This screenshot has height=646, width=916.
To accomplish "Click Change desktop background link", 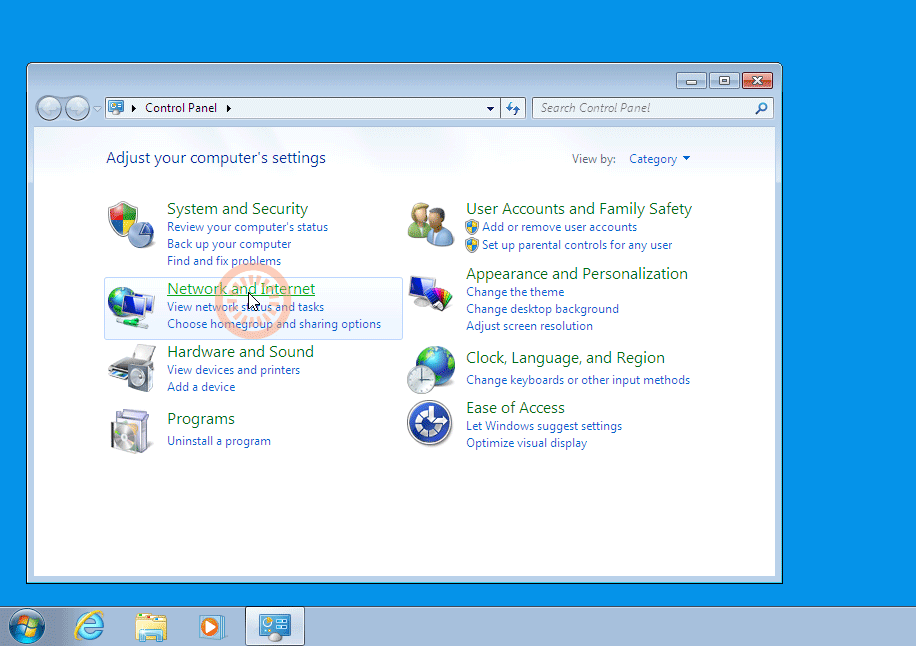I will tap(542, 308).
